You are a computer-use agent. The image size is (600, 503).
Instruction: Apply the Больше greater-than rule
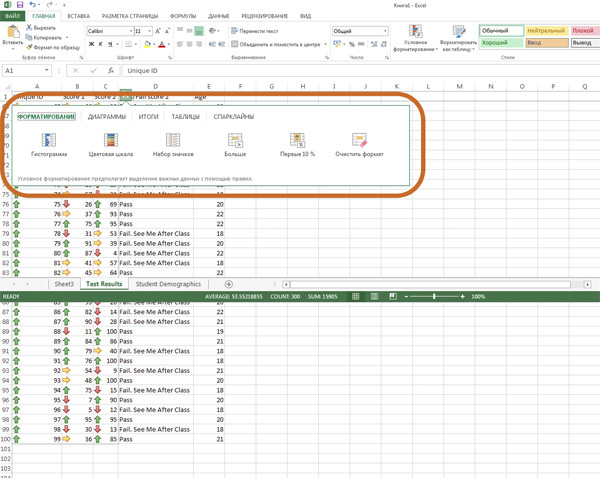(x=235, y=144)
